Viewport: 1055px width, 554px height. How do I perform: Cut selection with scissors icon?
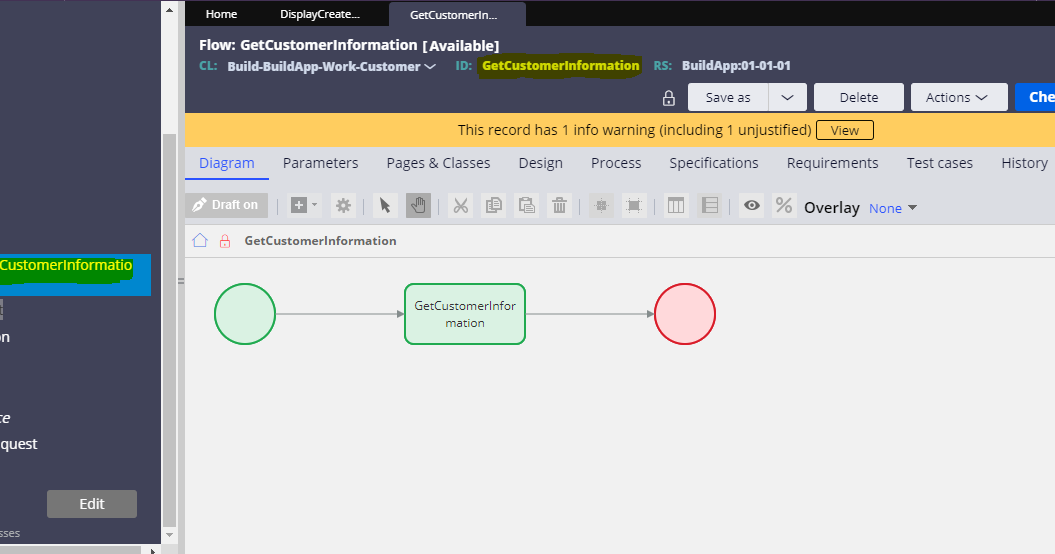460,205
